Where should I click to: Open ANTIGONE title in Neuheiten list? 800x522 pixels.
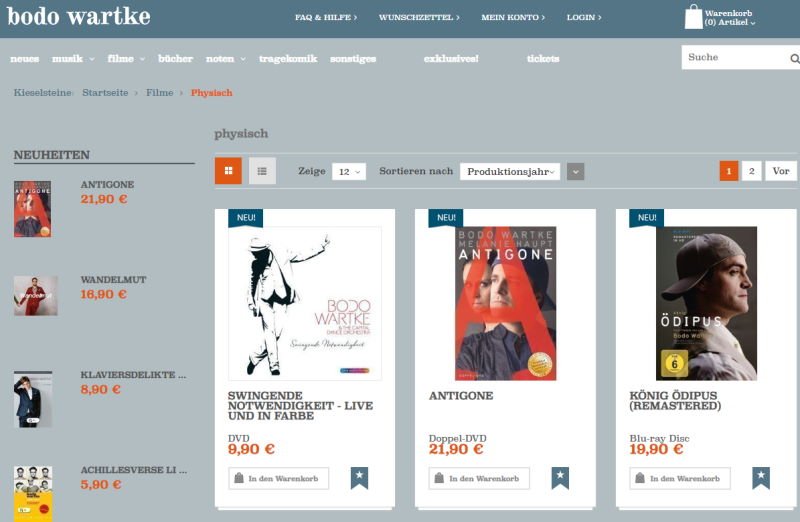[107, 185]
